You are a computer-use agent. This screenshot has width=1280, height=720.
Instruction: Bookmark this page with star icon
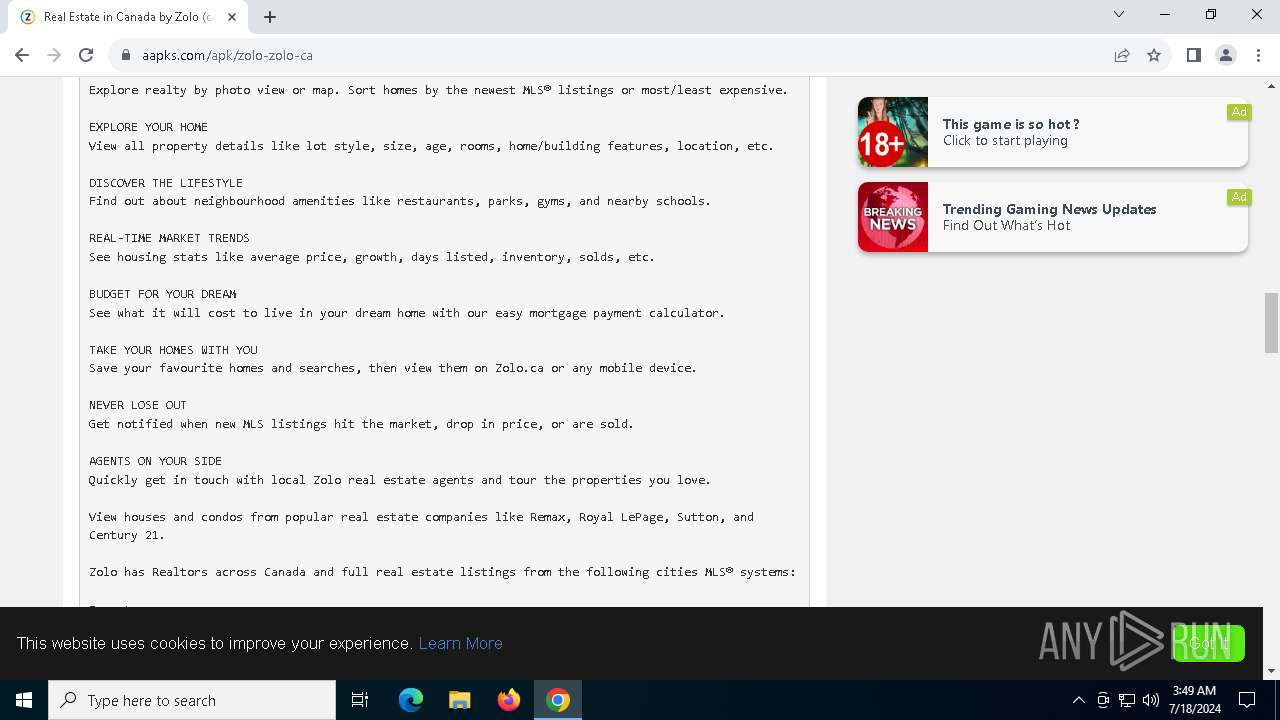[1154, 55]
